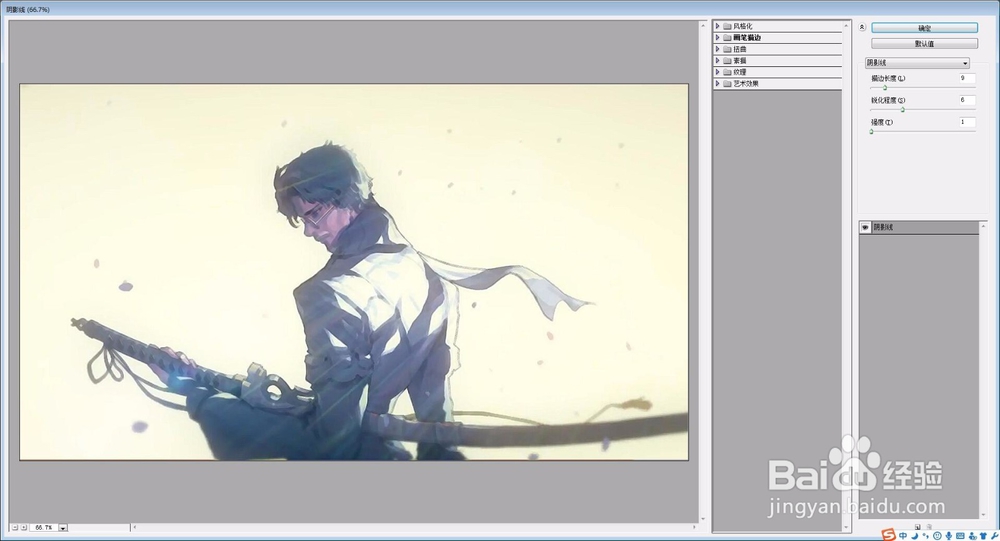Click the preview horizontal scrollbar left arrow
Screen dimensions: 1000x541
coord(135,528)
